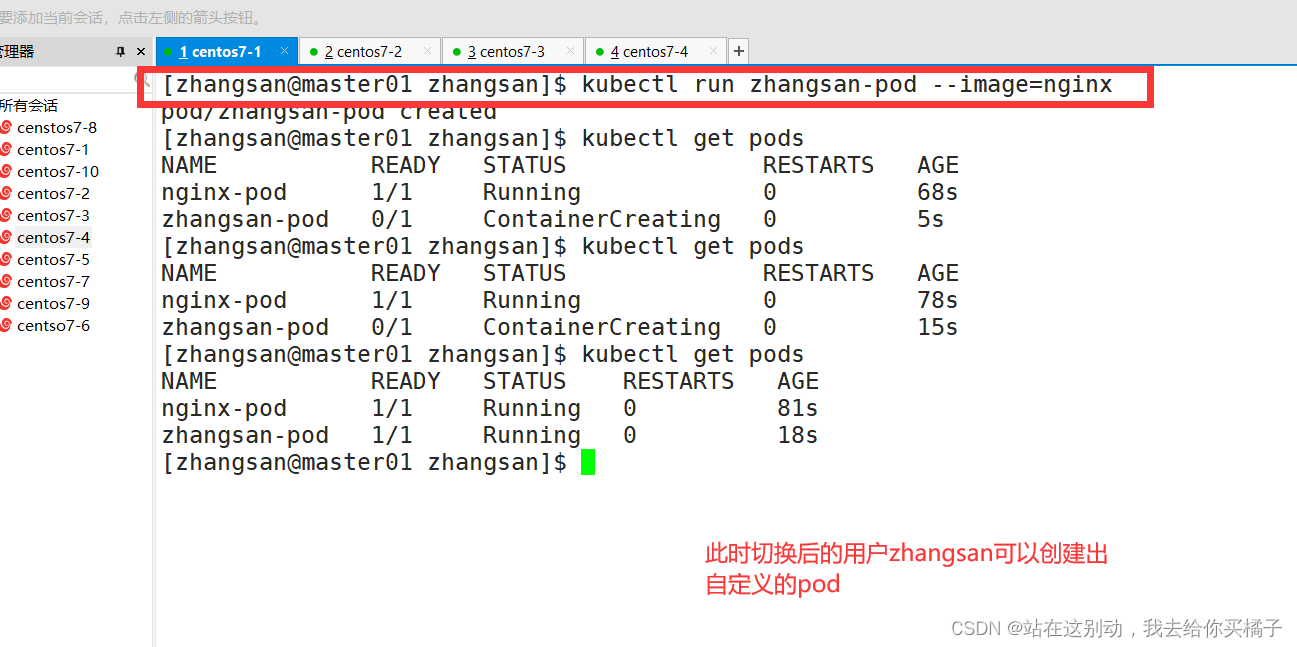Viewport: 1297px width, 647px height.
Task: Select the highlighted centos7-4 session in list
Action: coord(53,237)
